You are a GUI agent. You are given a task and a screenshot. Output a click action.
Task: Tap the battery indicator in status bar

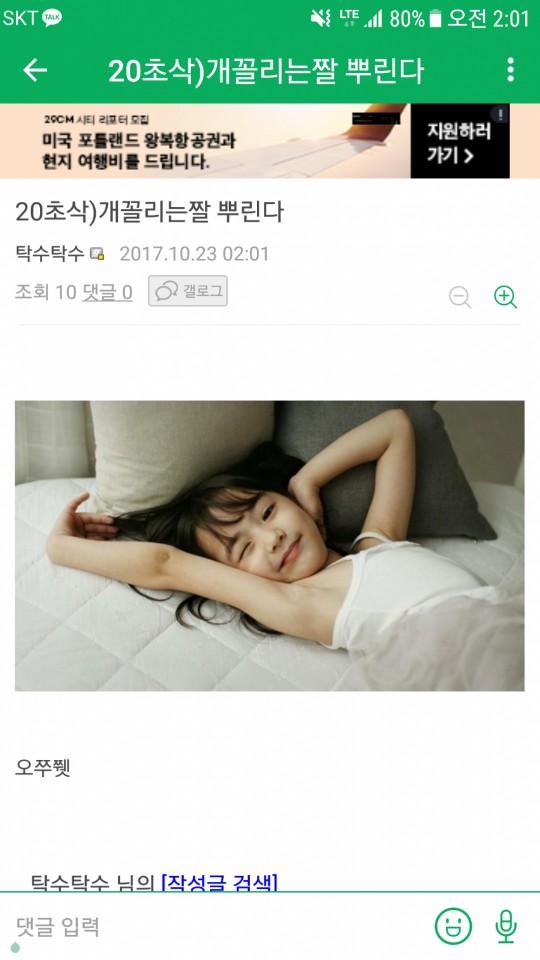pyautogui.click(x=435, y=18)
